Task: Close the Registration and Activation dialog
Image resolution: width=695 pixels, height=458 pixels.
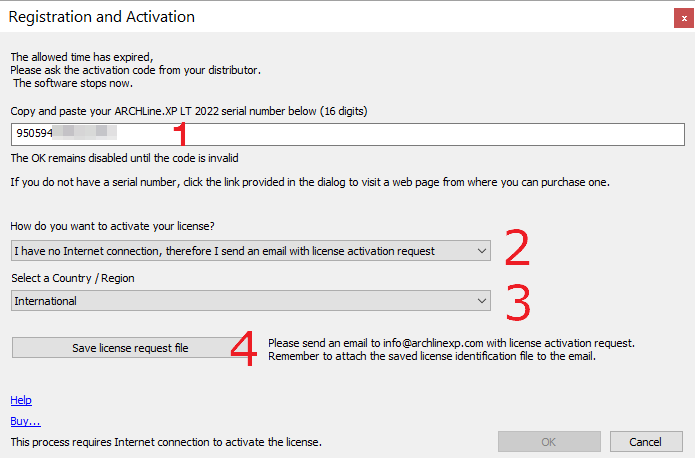Action: [x=682, y=17]
